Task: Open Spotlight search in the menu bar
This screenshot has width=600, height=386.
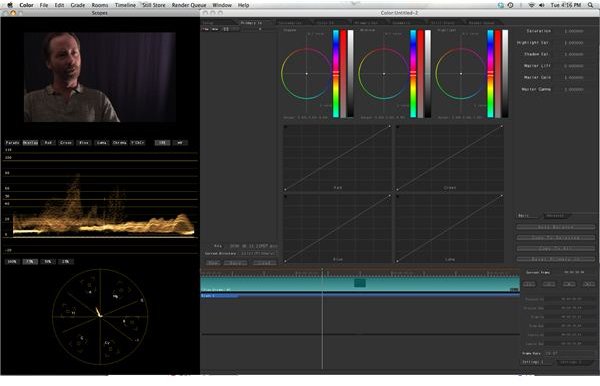Action: pos(590,5)
